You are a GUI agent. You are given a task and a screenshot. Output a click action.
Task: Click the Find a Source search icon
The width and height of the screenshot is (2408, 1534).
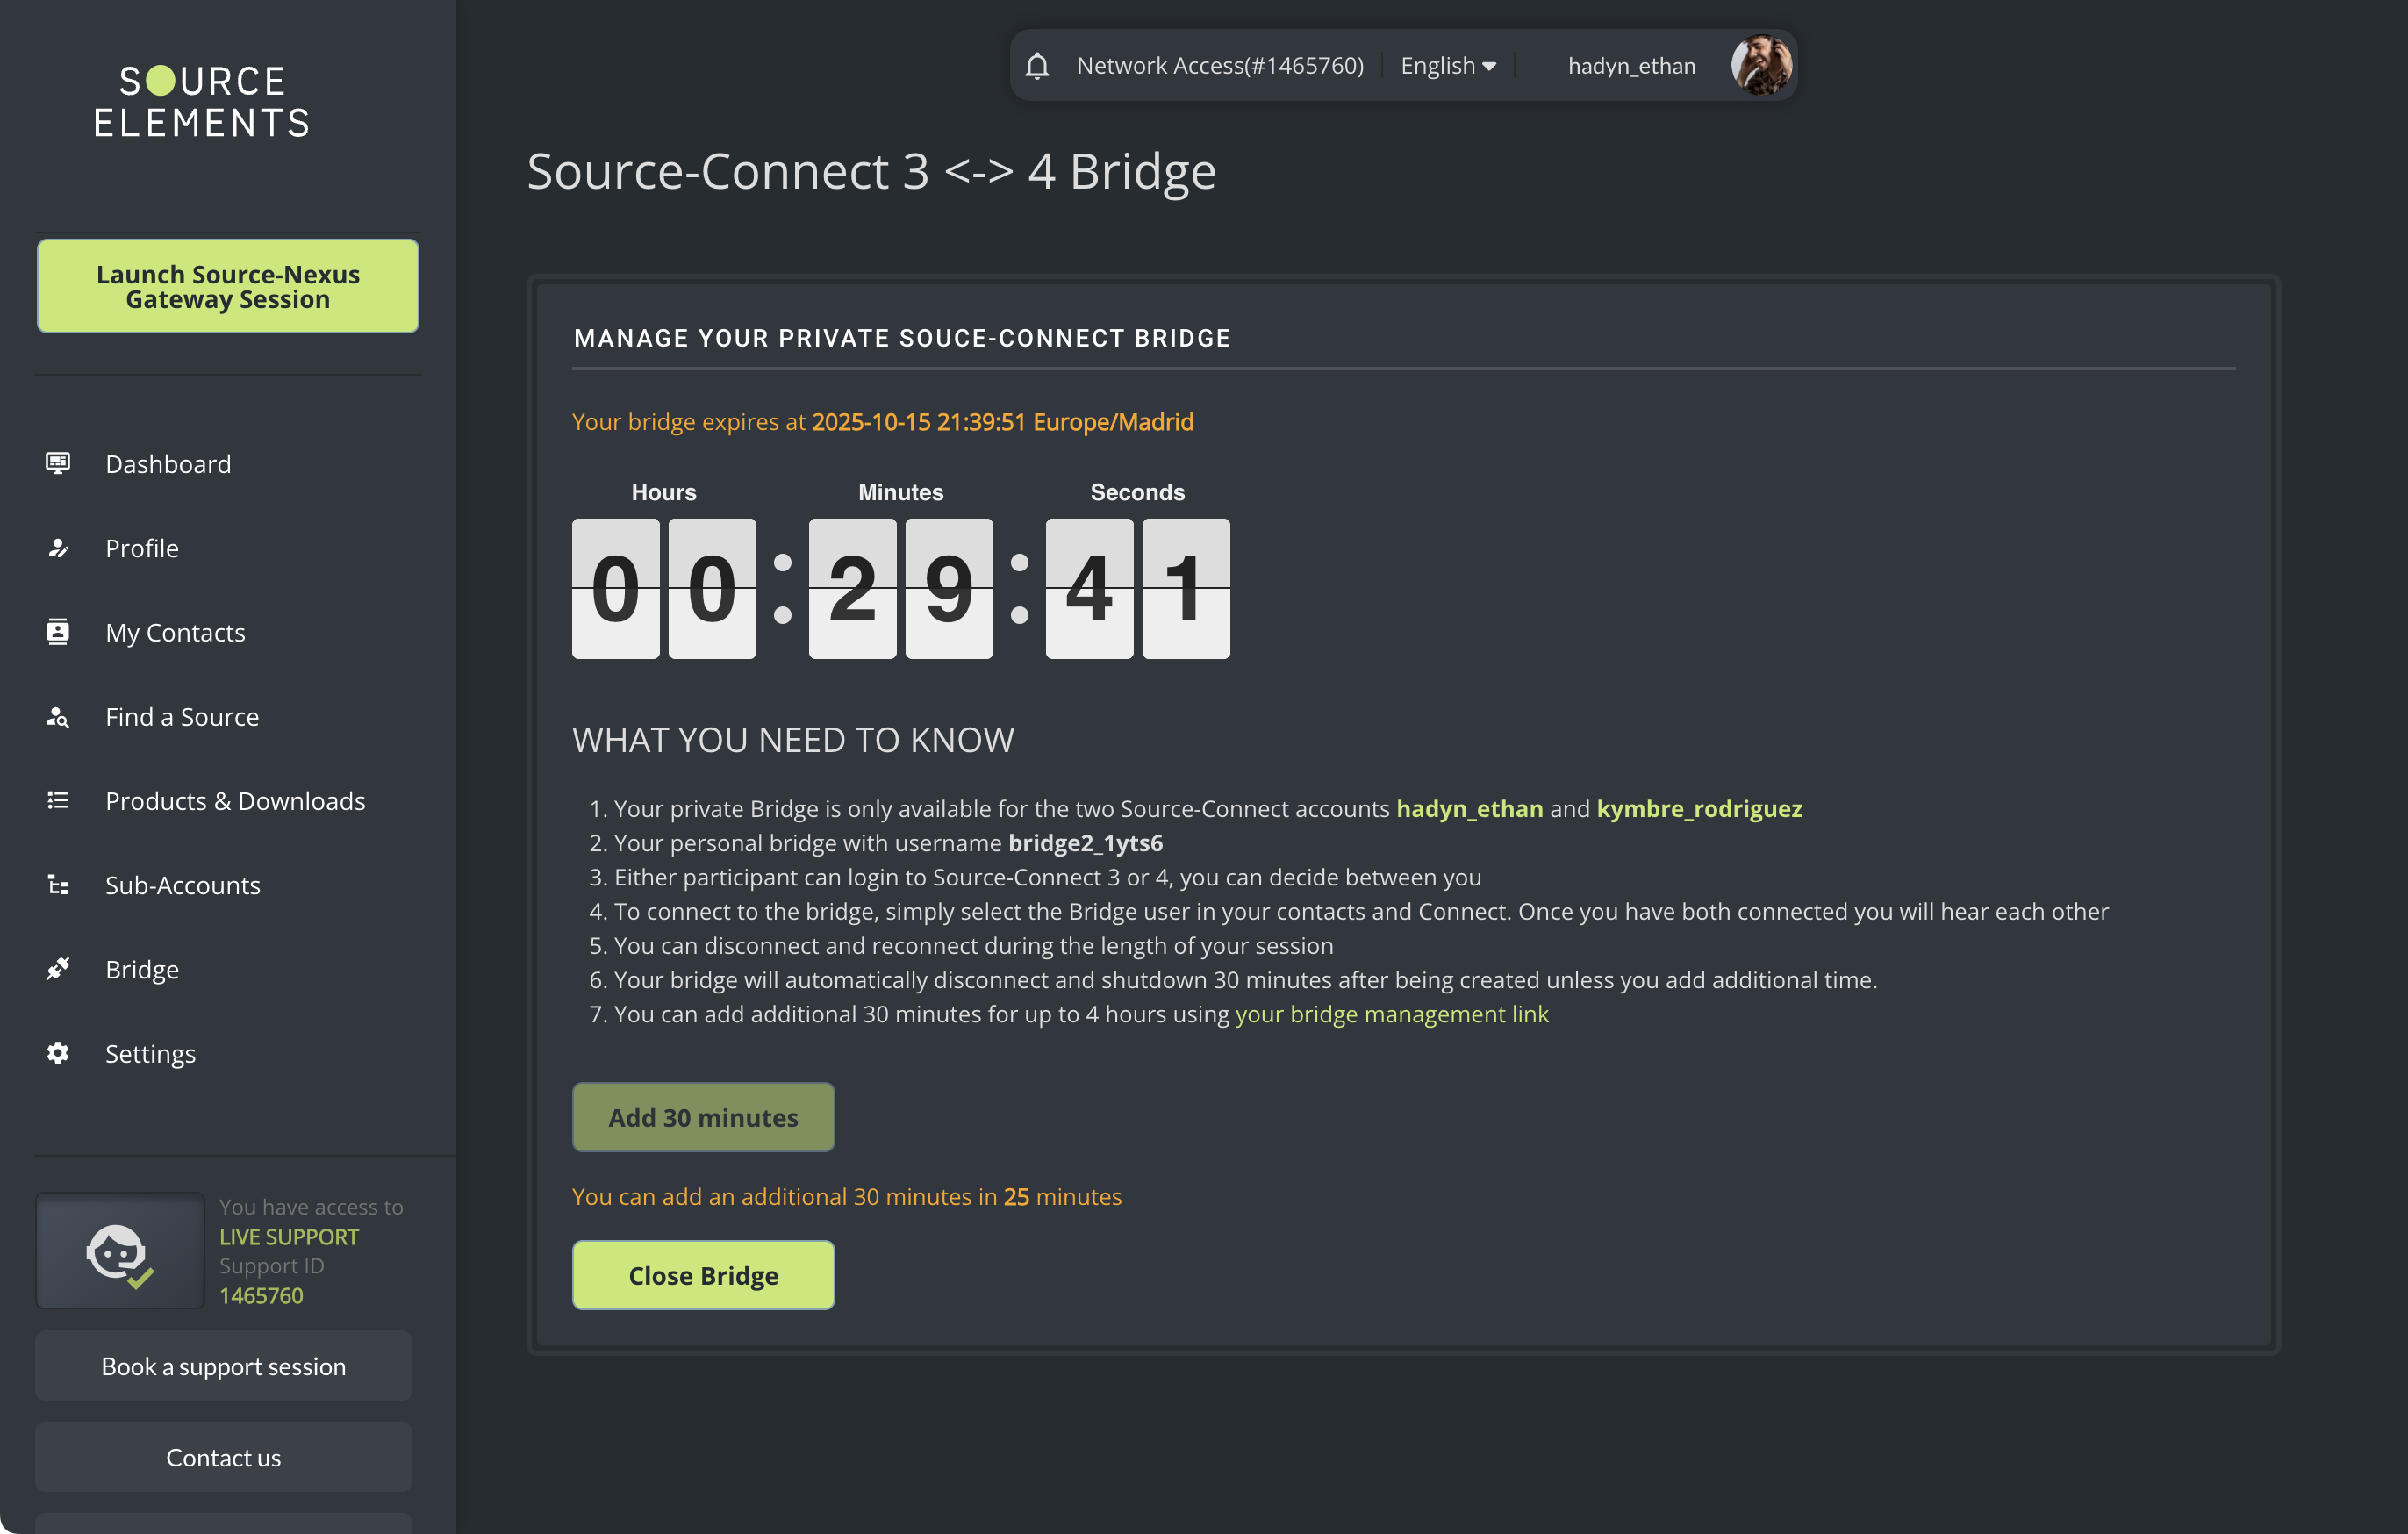click(x=58, y=717)
